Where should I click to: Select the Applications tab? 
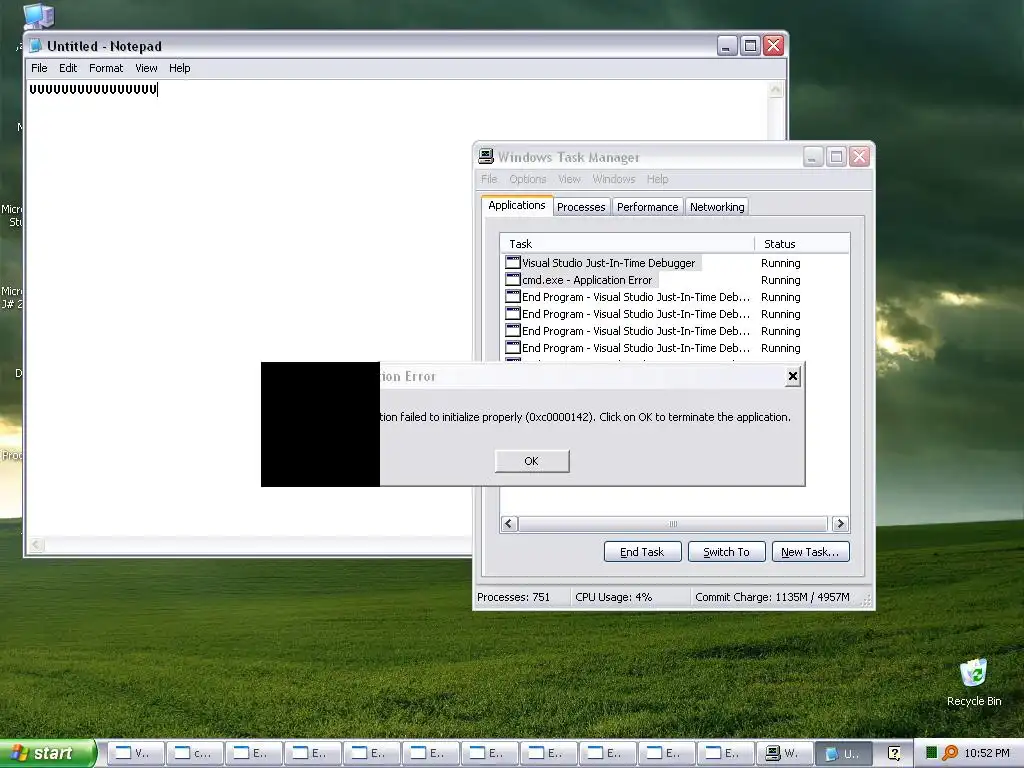click(x=517, y=205)
